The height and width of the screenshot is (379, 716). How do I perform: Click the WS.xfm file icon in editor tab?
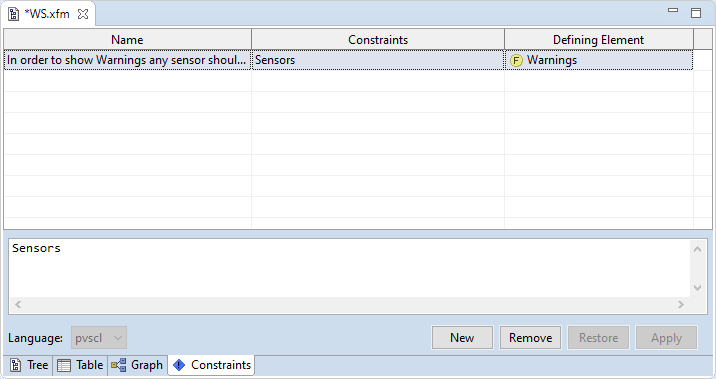coord(14,14)
